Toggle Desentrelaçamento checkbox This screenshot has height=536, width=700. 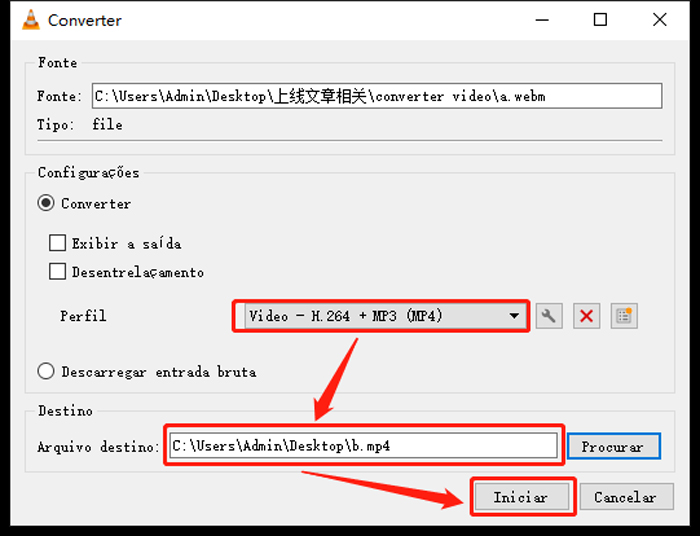pyautogui.click(x=58, y=271)
